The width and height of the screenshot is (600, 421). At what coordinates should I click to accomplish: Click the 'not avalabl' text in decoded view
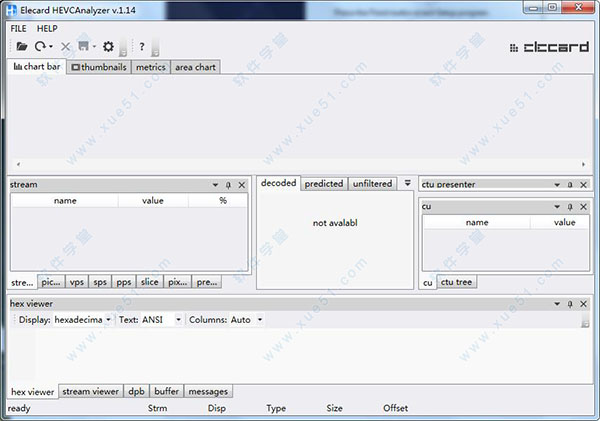point(335,223)
